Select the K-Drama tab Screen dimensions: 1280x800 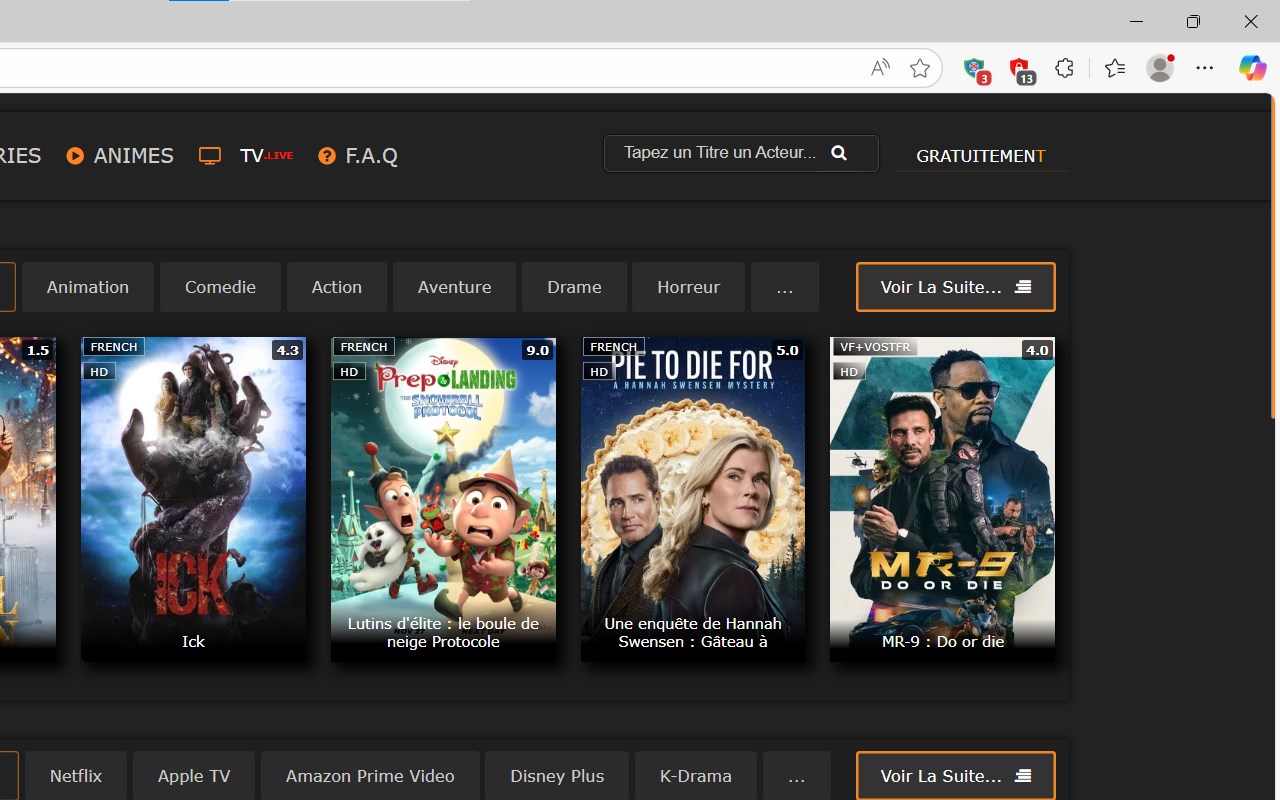coord(696,776)
